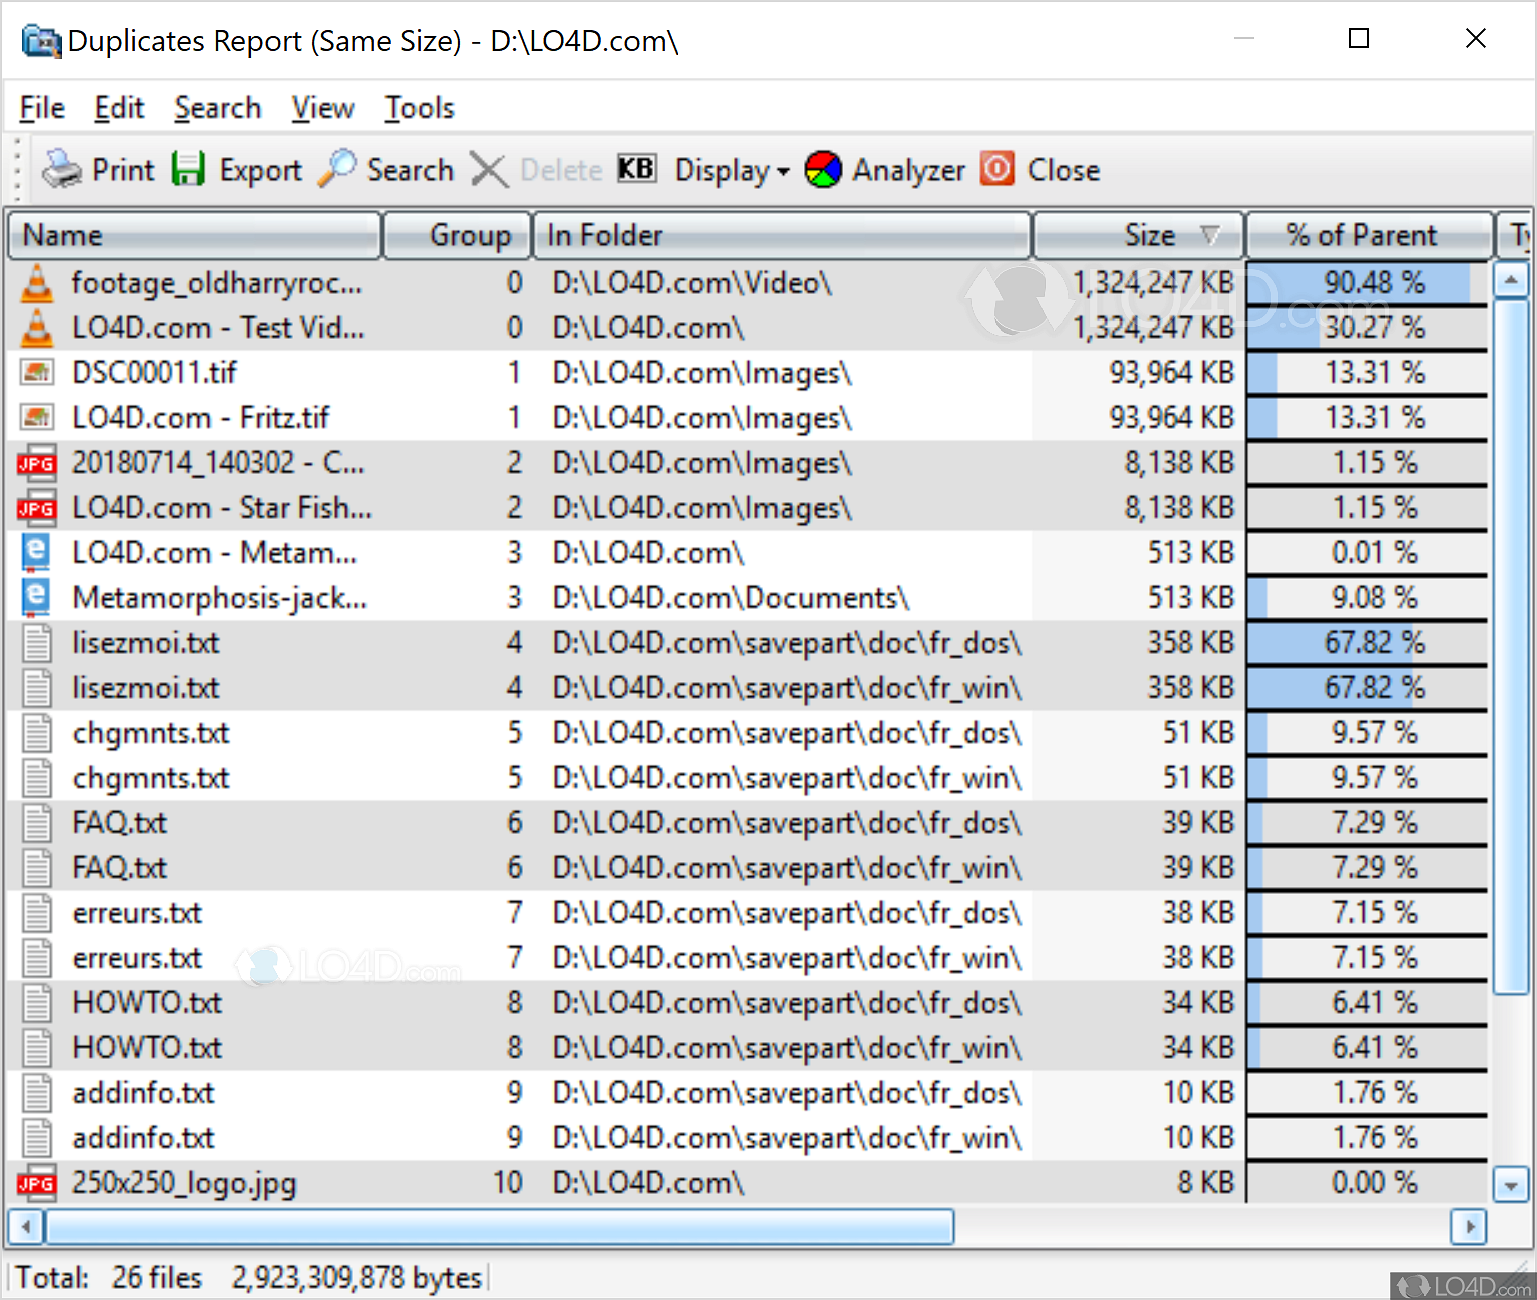Select the JPG icon next to 20180714_140302
This screenshot has height=1300, width=1537.
click(x=36, y=462)
